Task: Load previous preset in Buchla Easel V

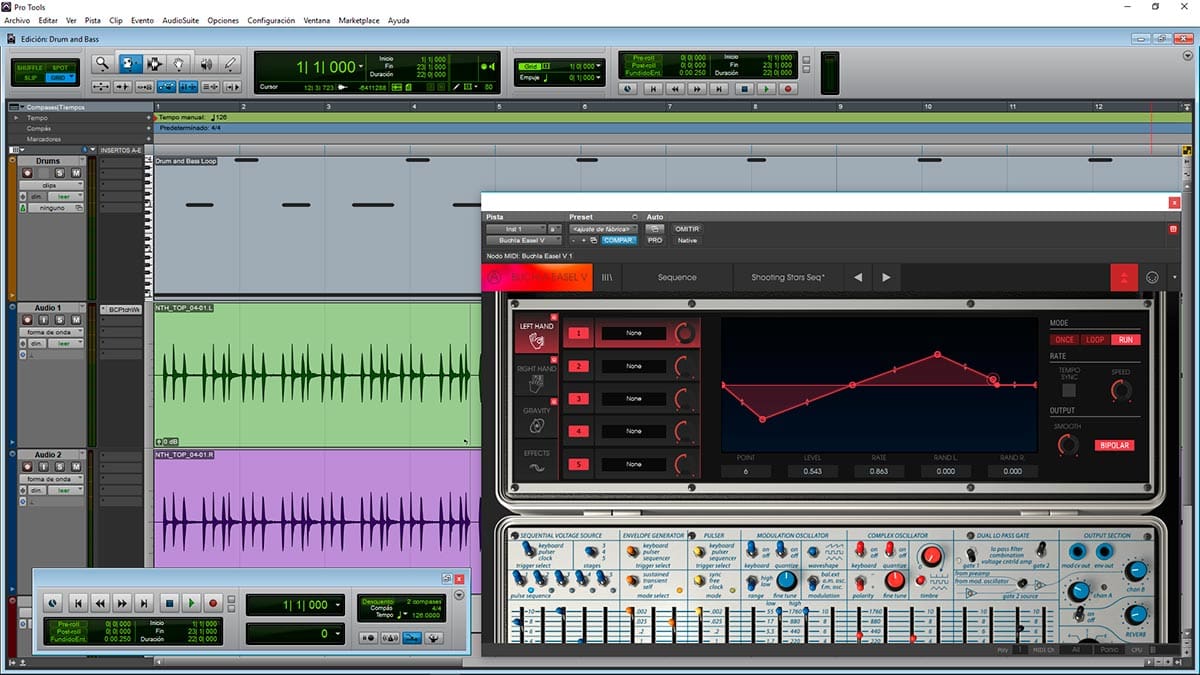Action: pyautogui.click(x=858, y=277)
